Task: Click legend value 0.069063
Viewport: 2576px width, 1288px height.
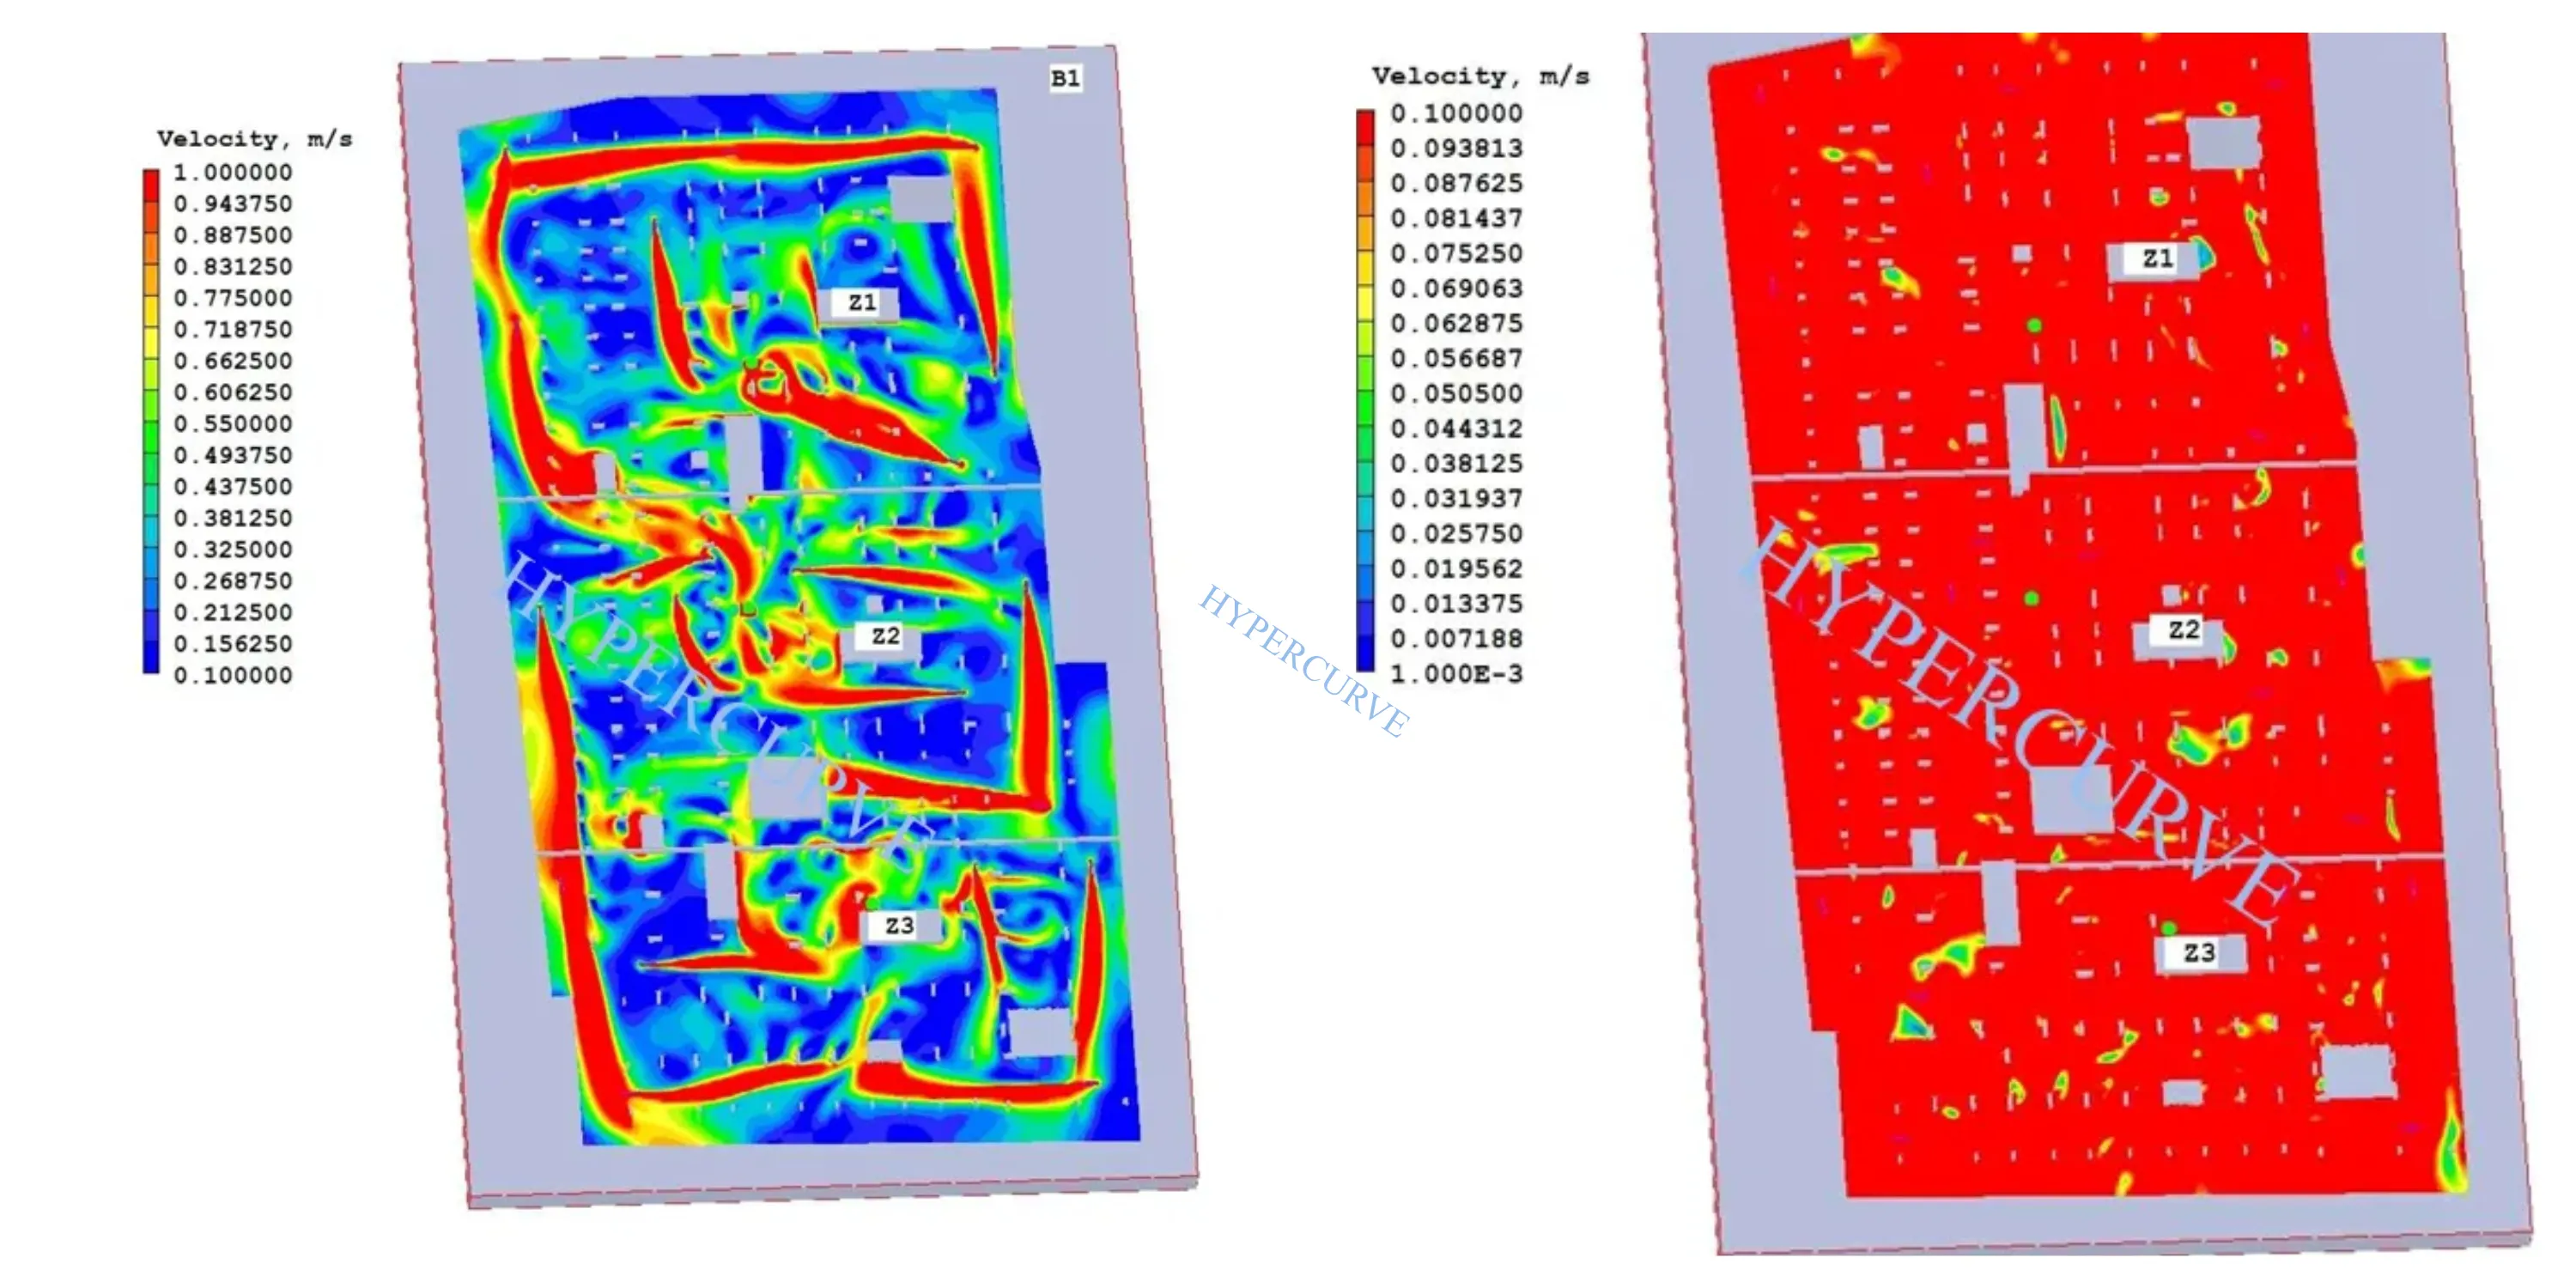Action: tap(1456, 289)
